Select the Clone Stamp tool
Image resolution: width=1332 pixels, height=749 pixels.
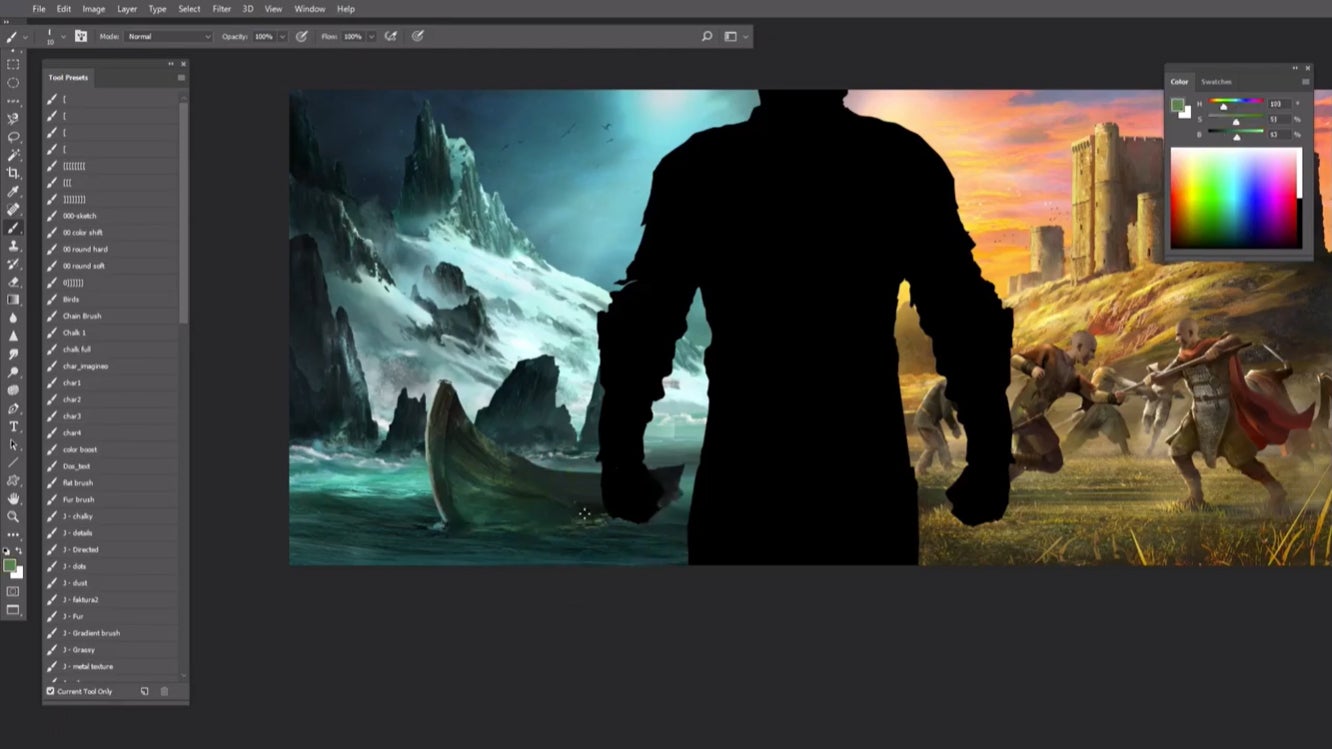point(13,246)
